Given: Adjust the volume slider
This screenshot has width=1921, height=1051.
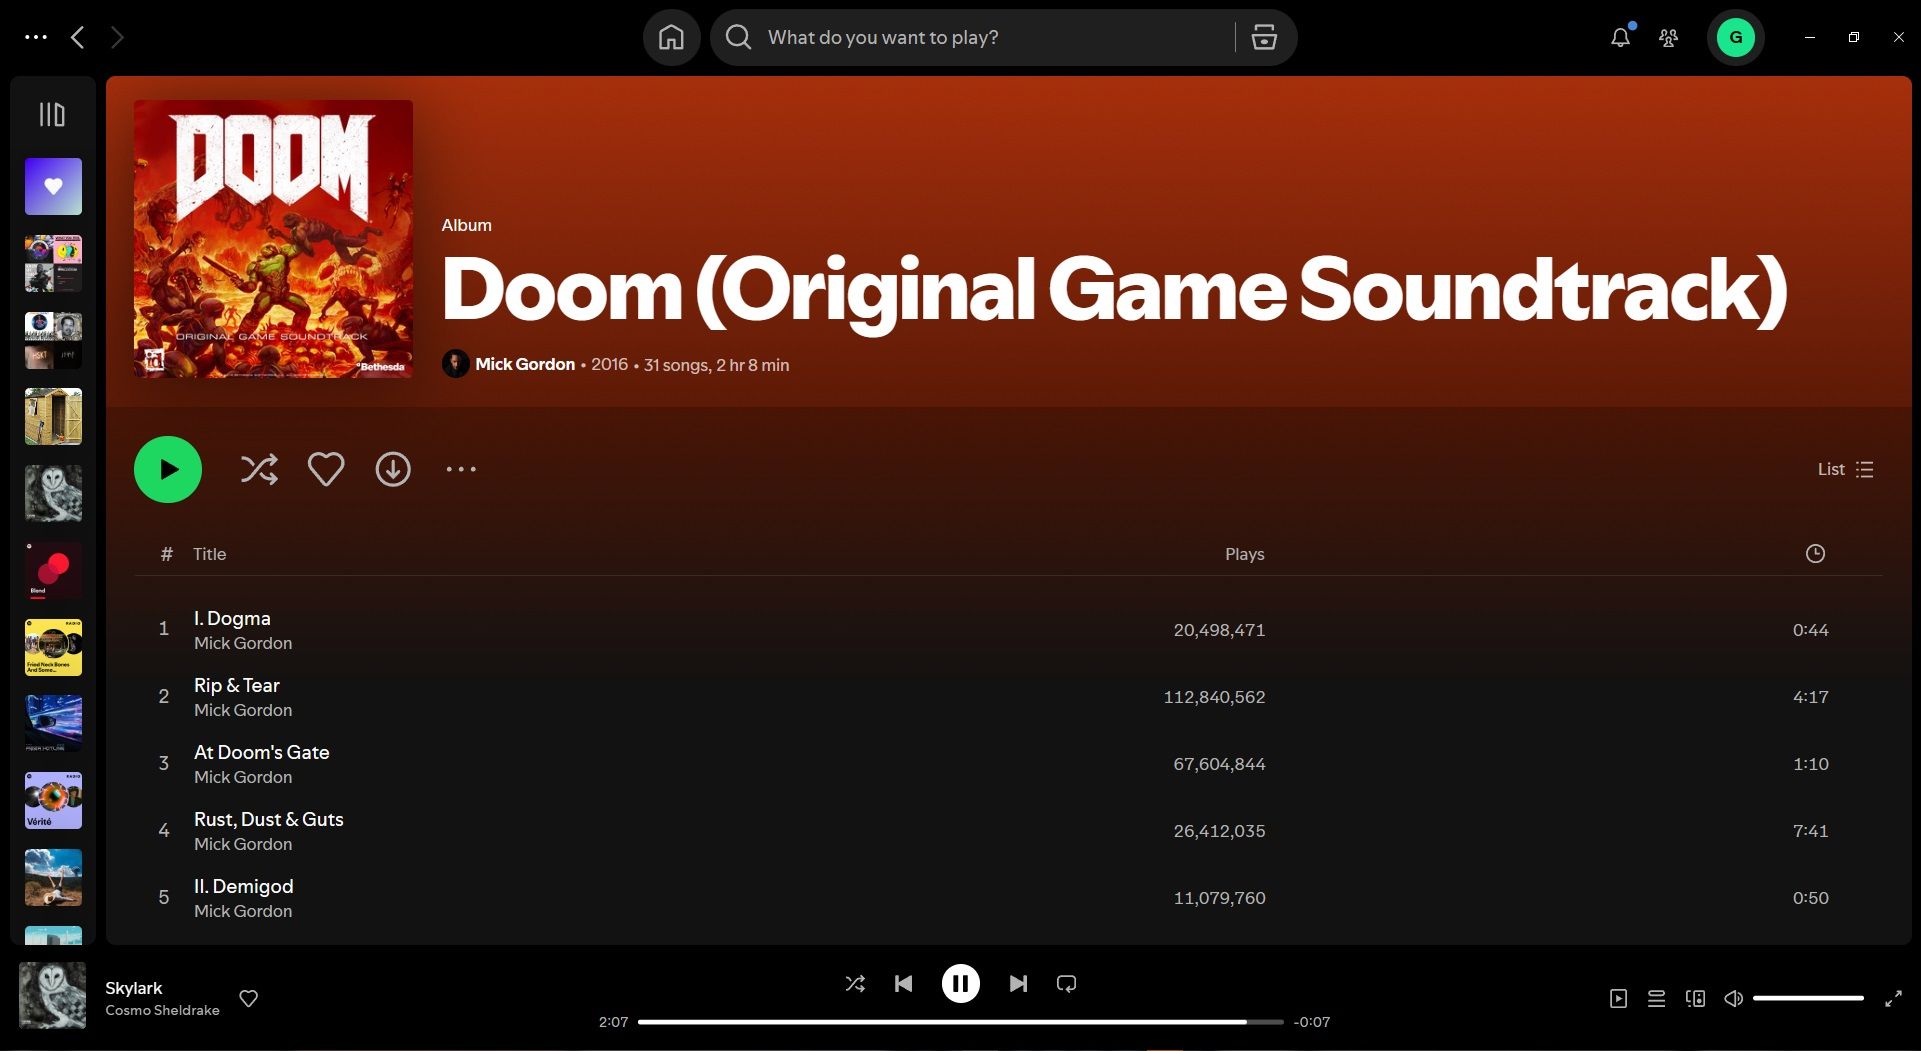Looking at the screenshot, I should point(1808,998).
